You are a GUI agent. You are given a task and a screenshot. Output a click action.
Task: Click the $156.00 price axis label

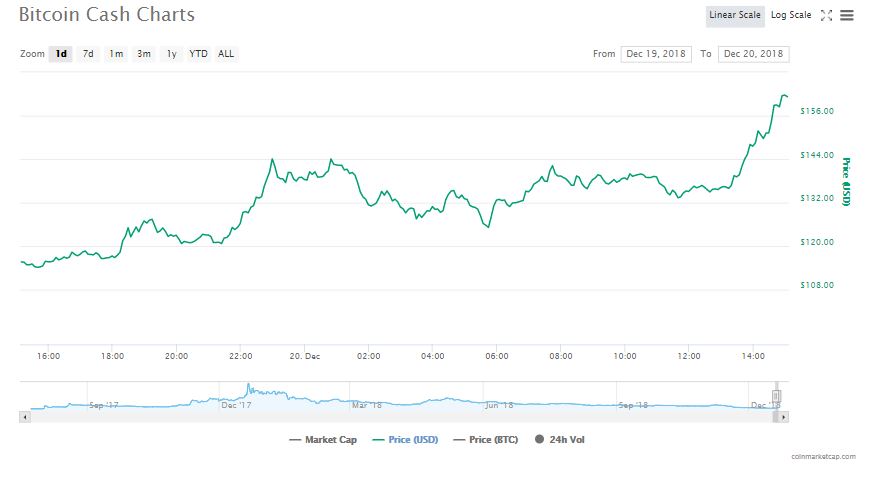[x=817, y=111]
